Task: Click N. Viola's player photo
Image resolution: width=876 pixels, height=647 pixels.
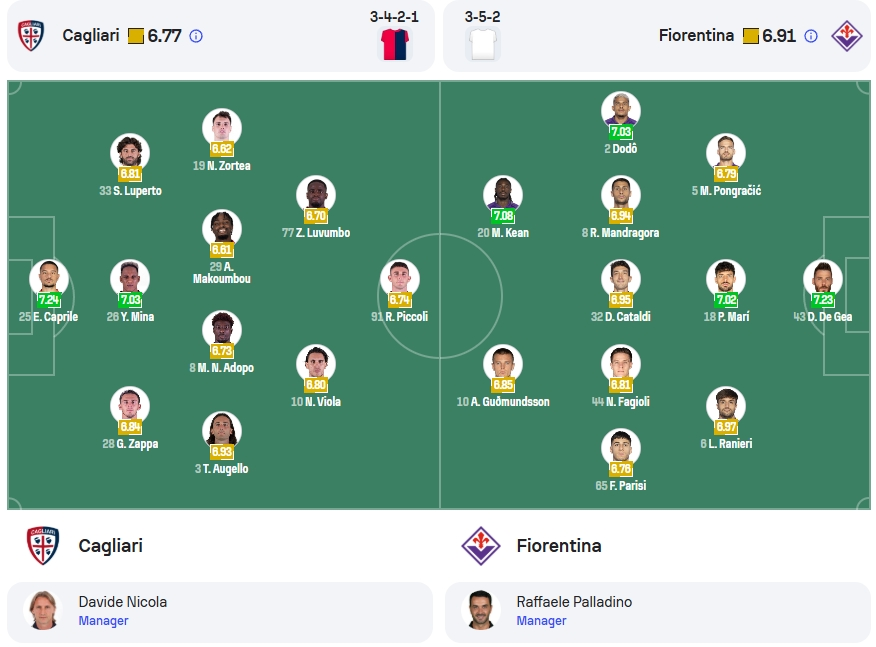Action: [316, 364]
